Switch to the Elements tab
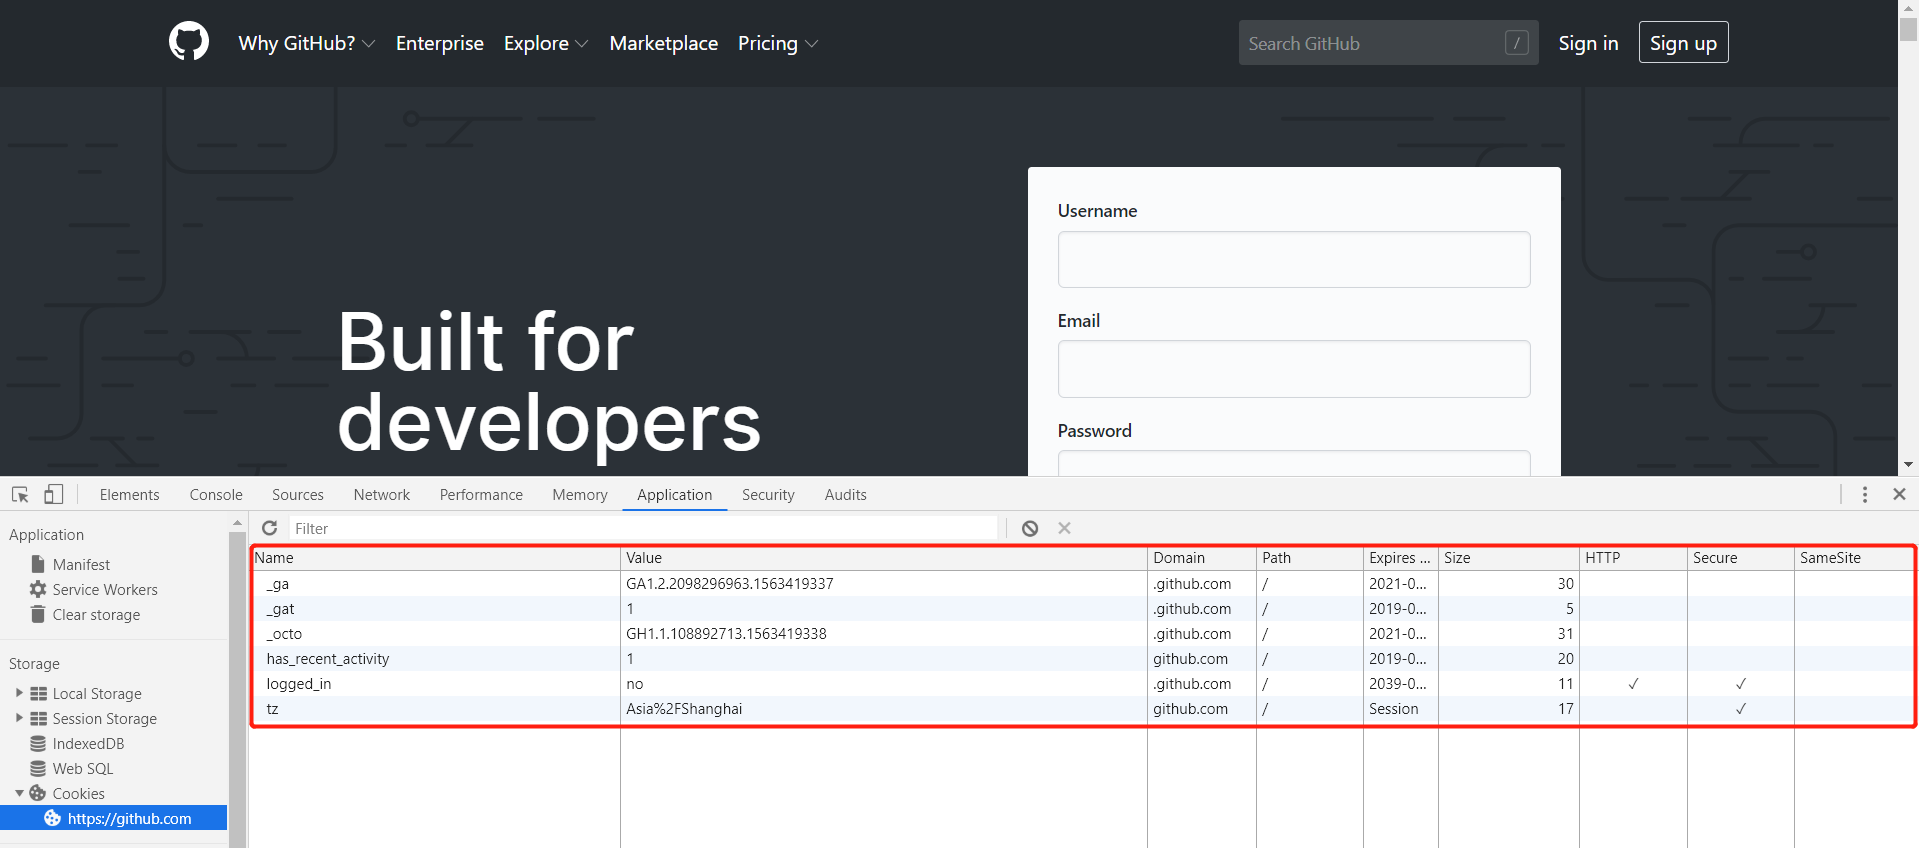The image size is (1919, 848). 129,494
